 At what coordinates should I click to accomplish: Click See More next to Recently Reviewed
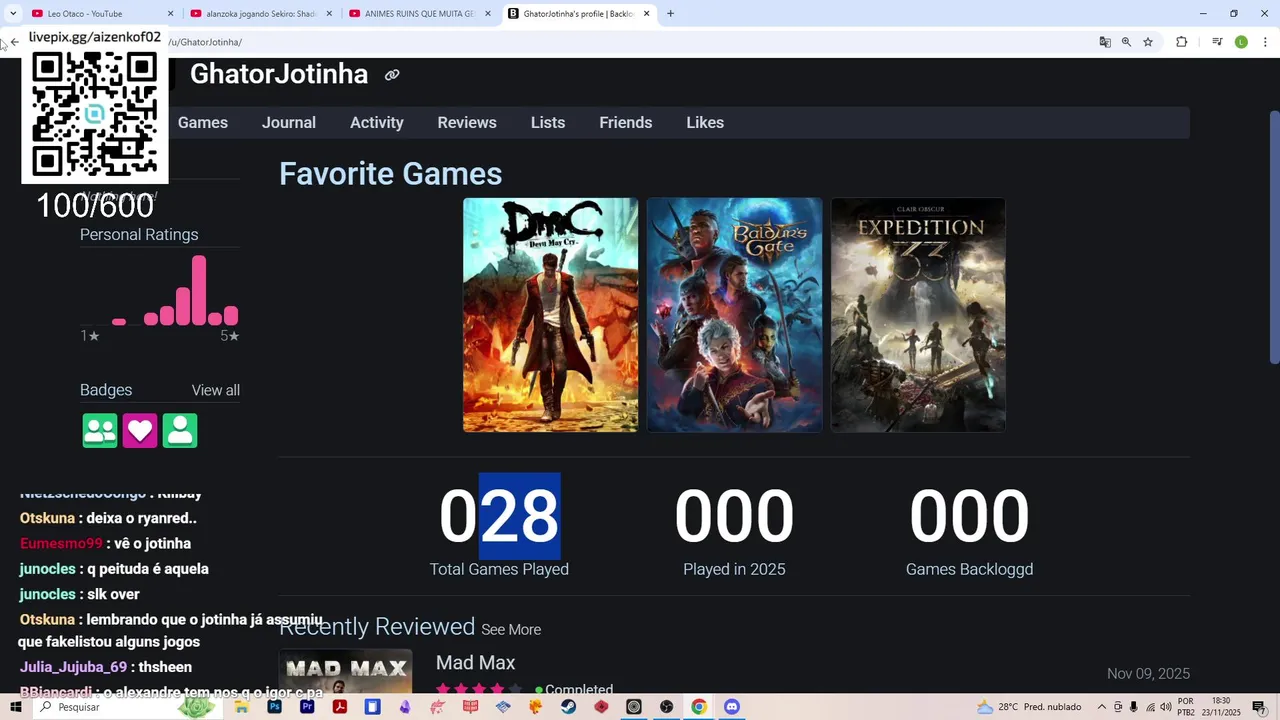coord(511,630)
